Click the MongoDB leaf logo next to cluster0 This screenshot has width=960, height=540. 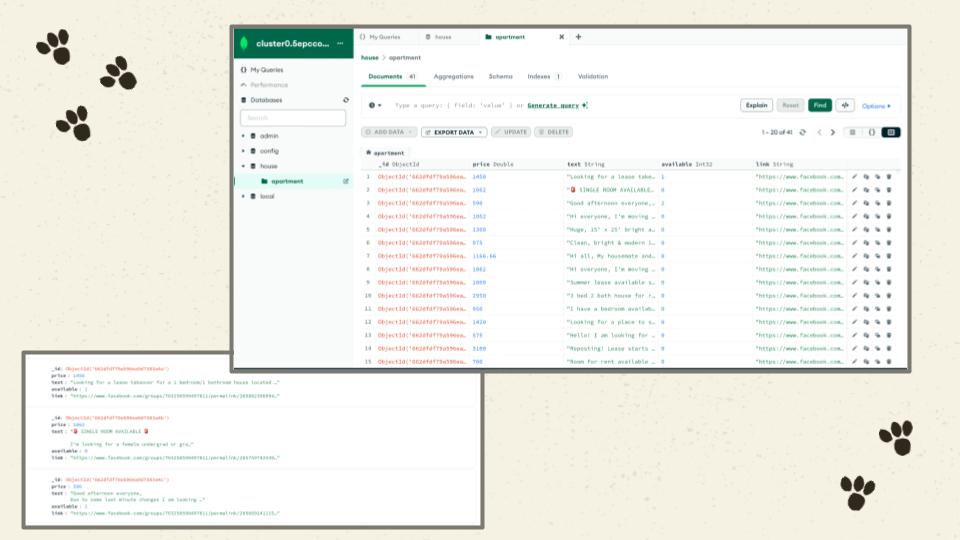pos(244,43)
